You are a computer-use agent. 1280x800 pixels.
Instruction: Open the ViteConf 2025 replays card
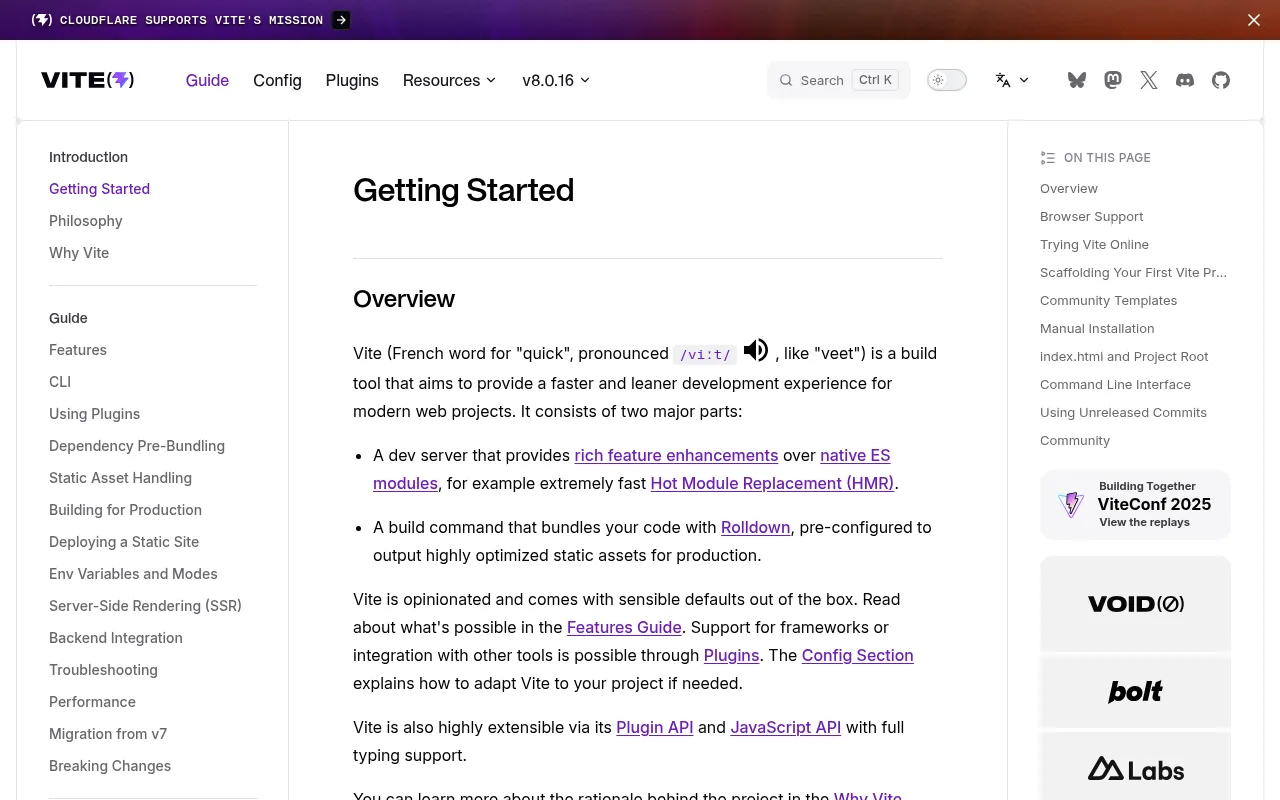point(1135,505)
